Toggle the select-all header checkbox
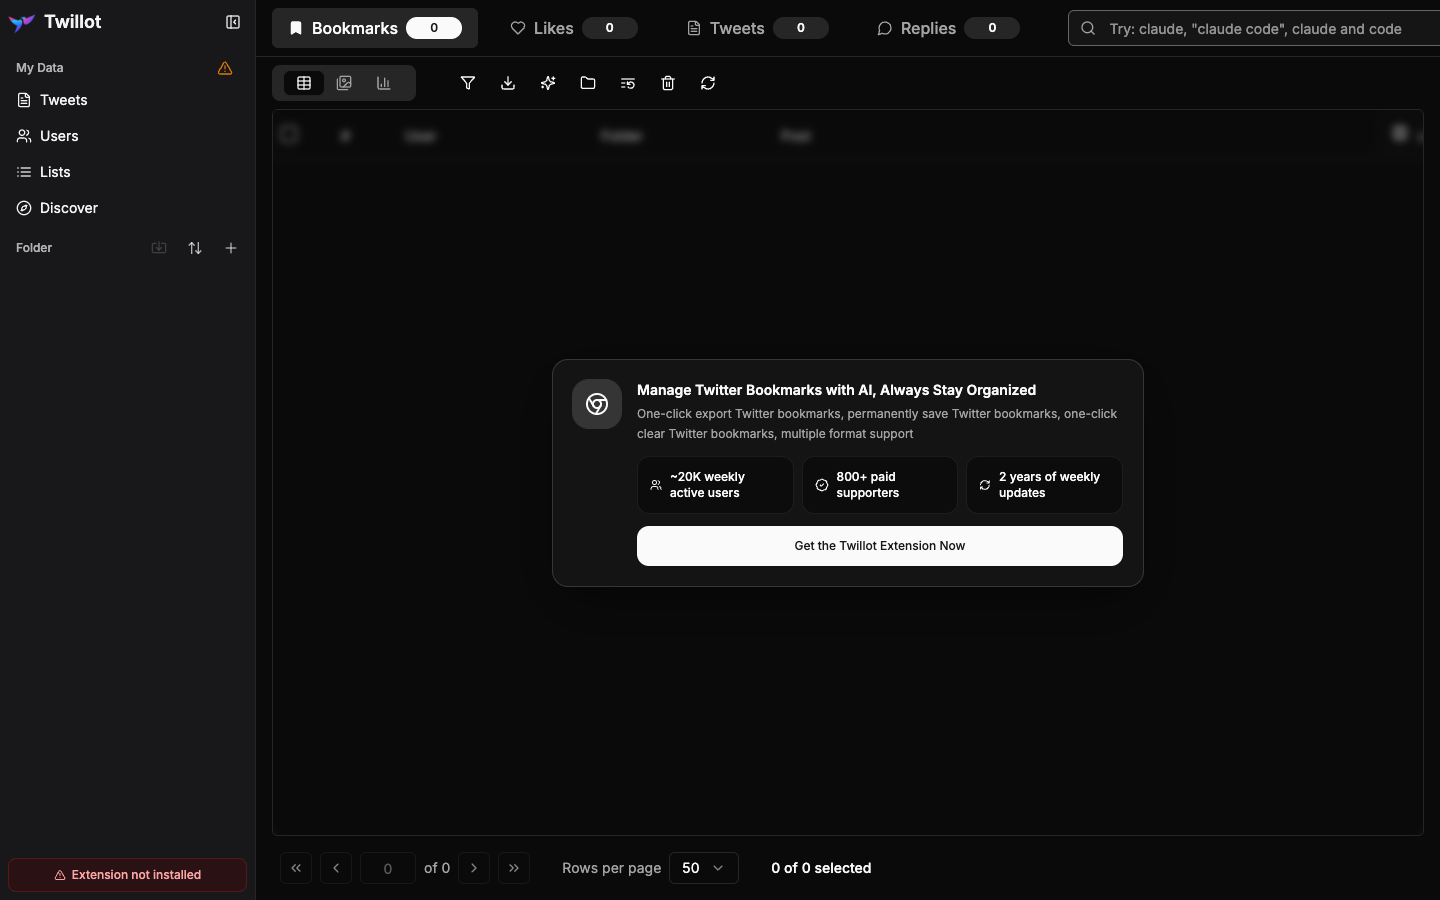The height and width of the screenshot is (900, 1440). coord(290,134)
